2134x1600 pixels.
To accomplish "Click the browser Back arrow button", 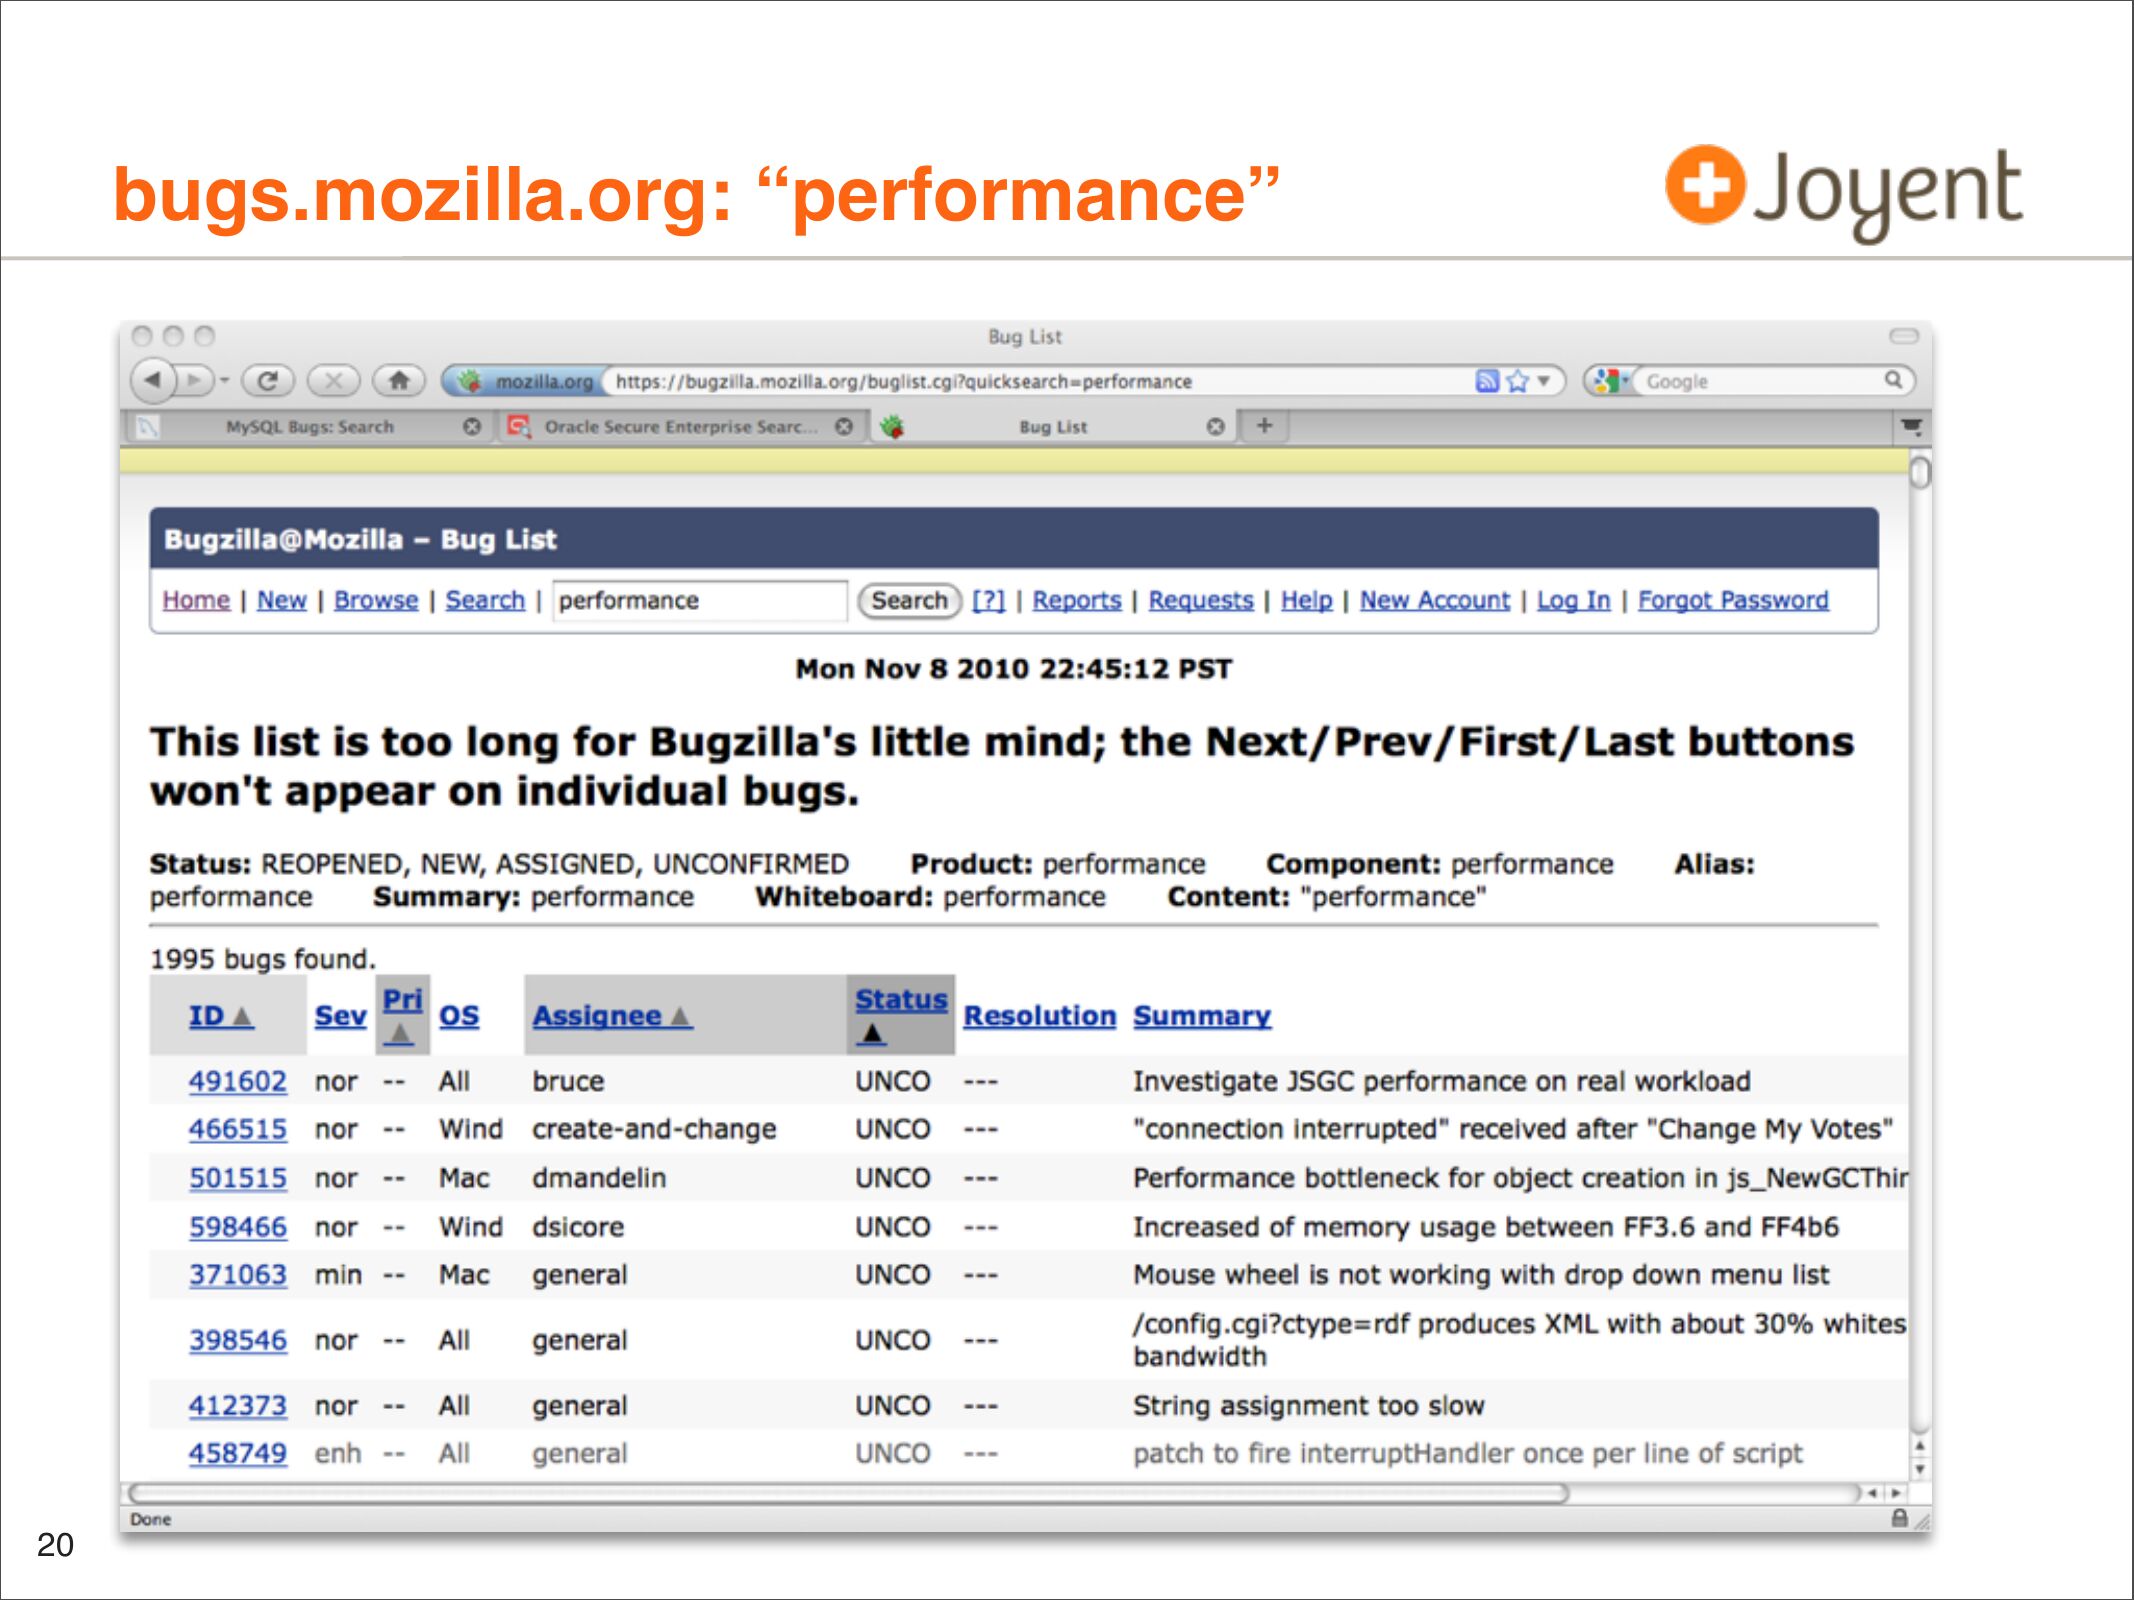I will coord(152,380).
